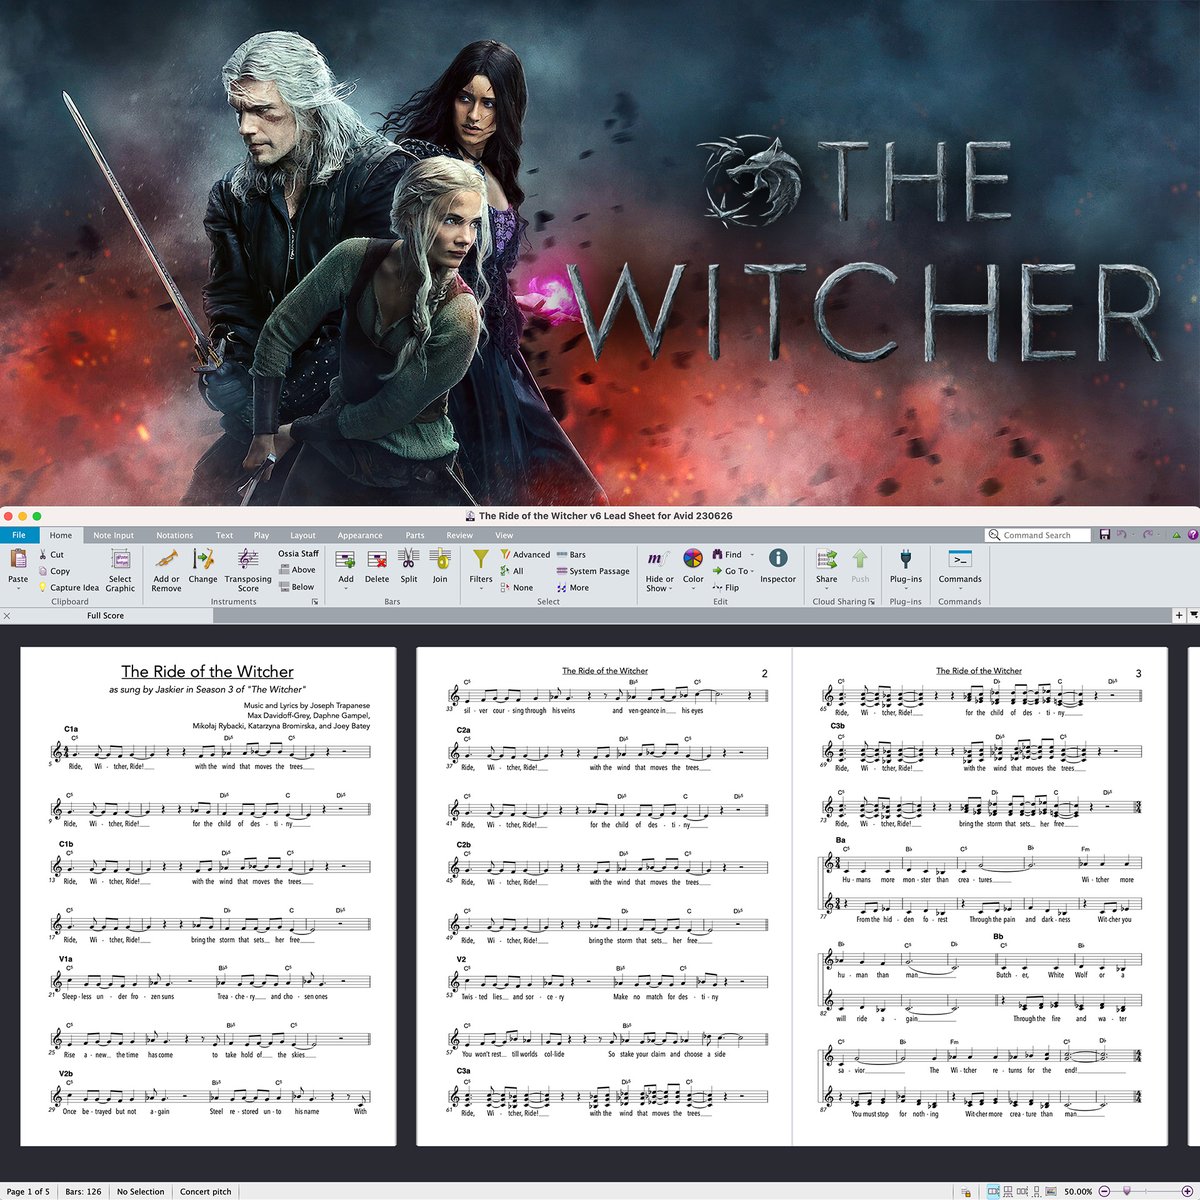Open Help with the purple question mark
The width and height of the screenshot is (1200, 1200).
1193,535
